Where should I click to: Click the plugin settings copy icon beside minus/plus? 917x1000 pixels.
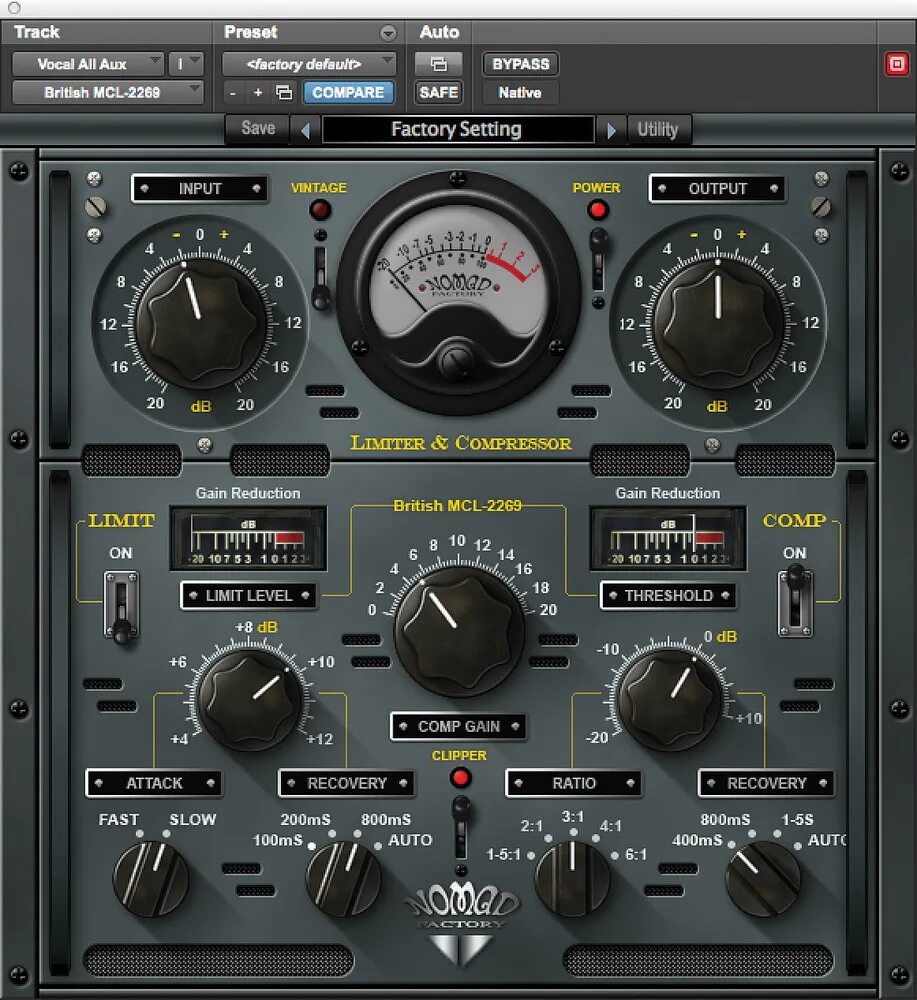pyautogui.click(x=282, y=92)
